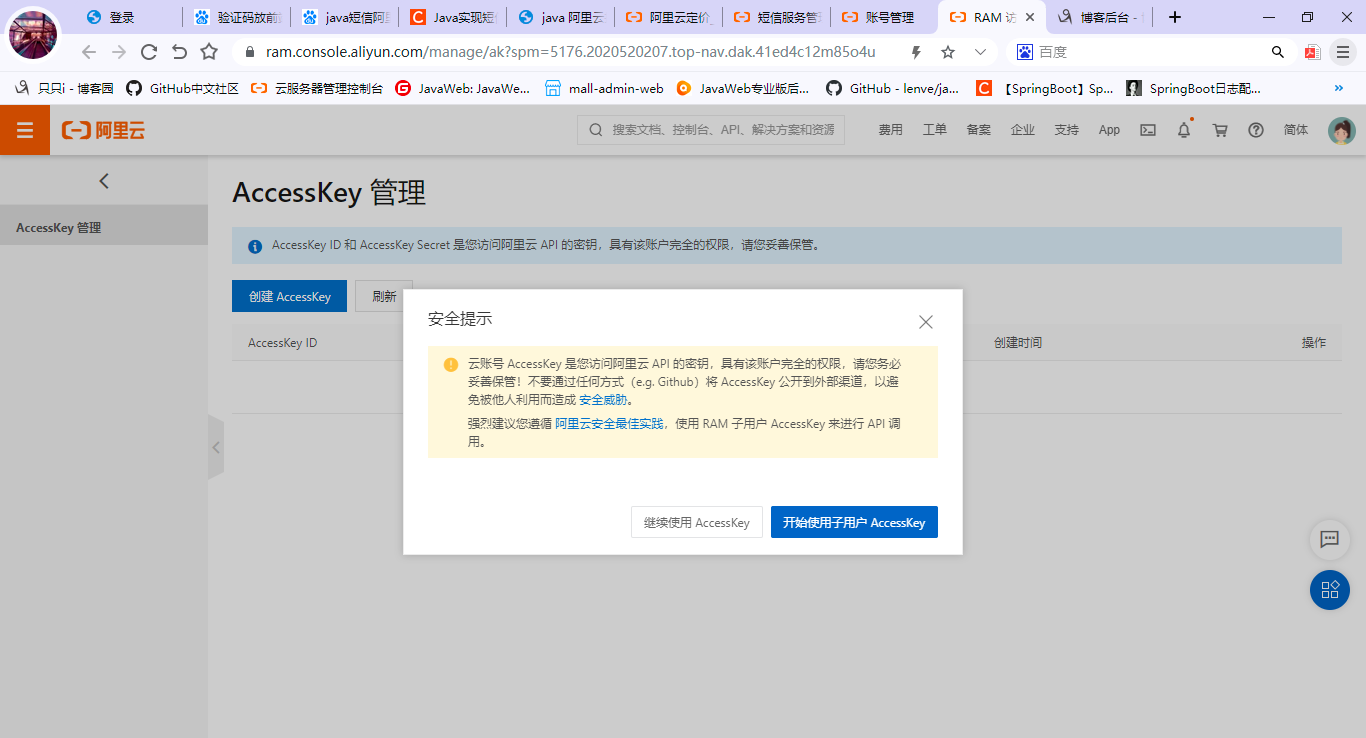1366x738 pixels.
Task: Click the 创建时间 column header
Action: [x=1018, y=342]
